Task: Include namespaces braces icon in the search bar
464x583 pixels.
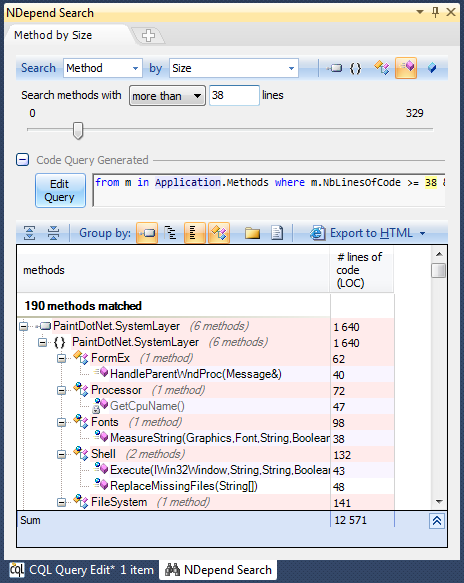Action: [355, 68]
